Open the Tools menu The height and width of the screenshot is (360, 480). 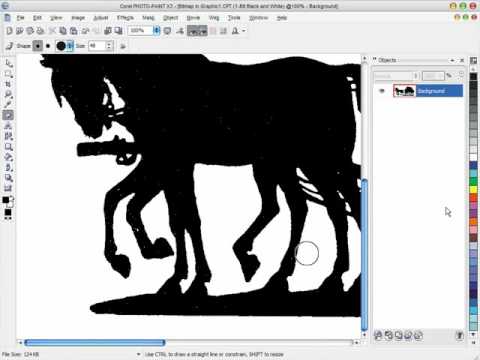(x=234, y=18)
